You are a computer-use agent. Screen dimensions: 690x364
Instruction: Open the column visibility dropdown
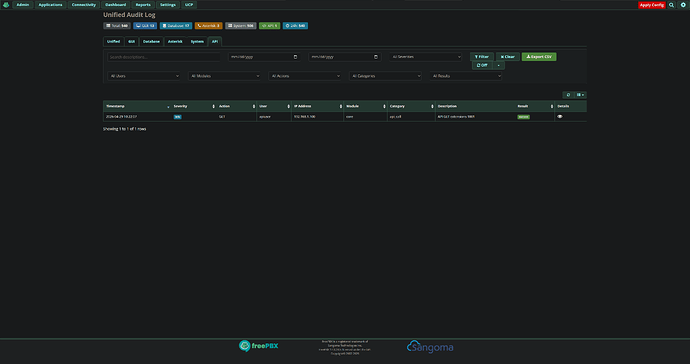tap(580, 95)
